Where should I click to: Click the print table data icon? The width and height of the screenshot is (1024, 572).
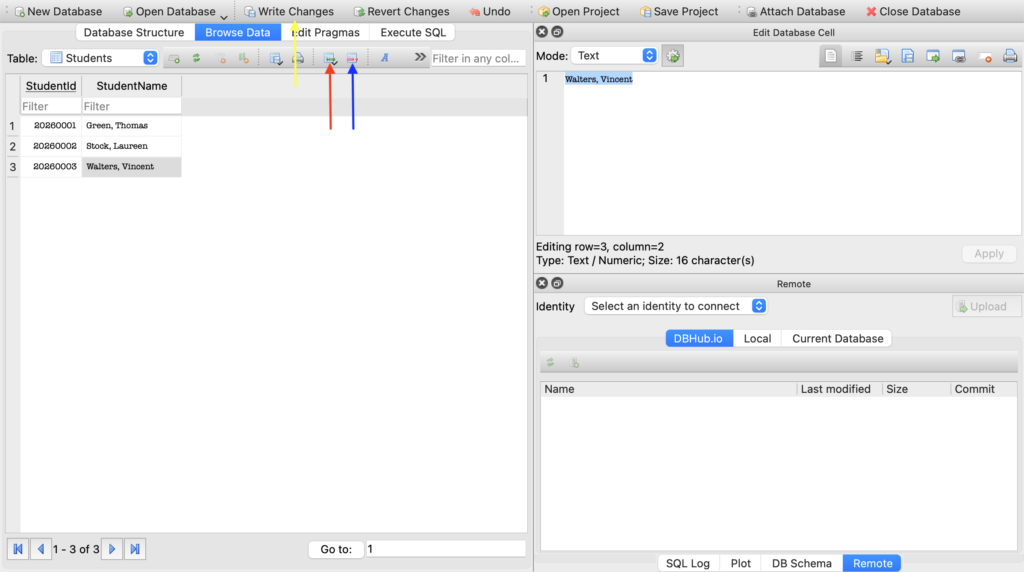click(298, 59)
